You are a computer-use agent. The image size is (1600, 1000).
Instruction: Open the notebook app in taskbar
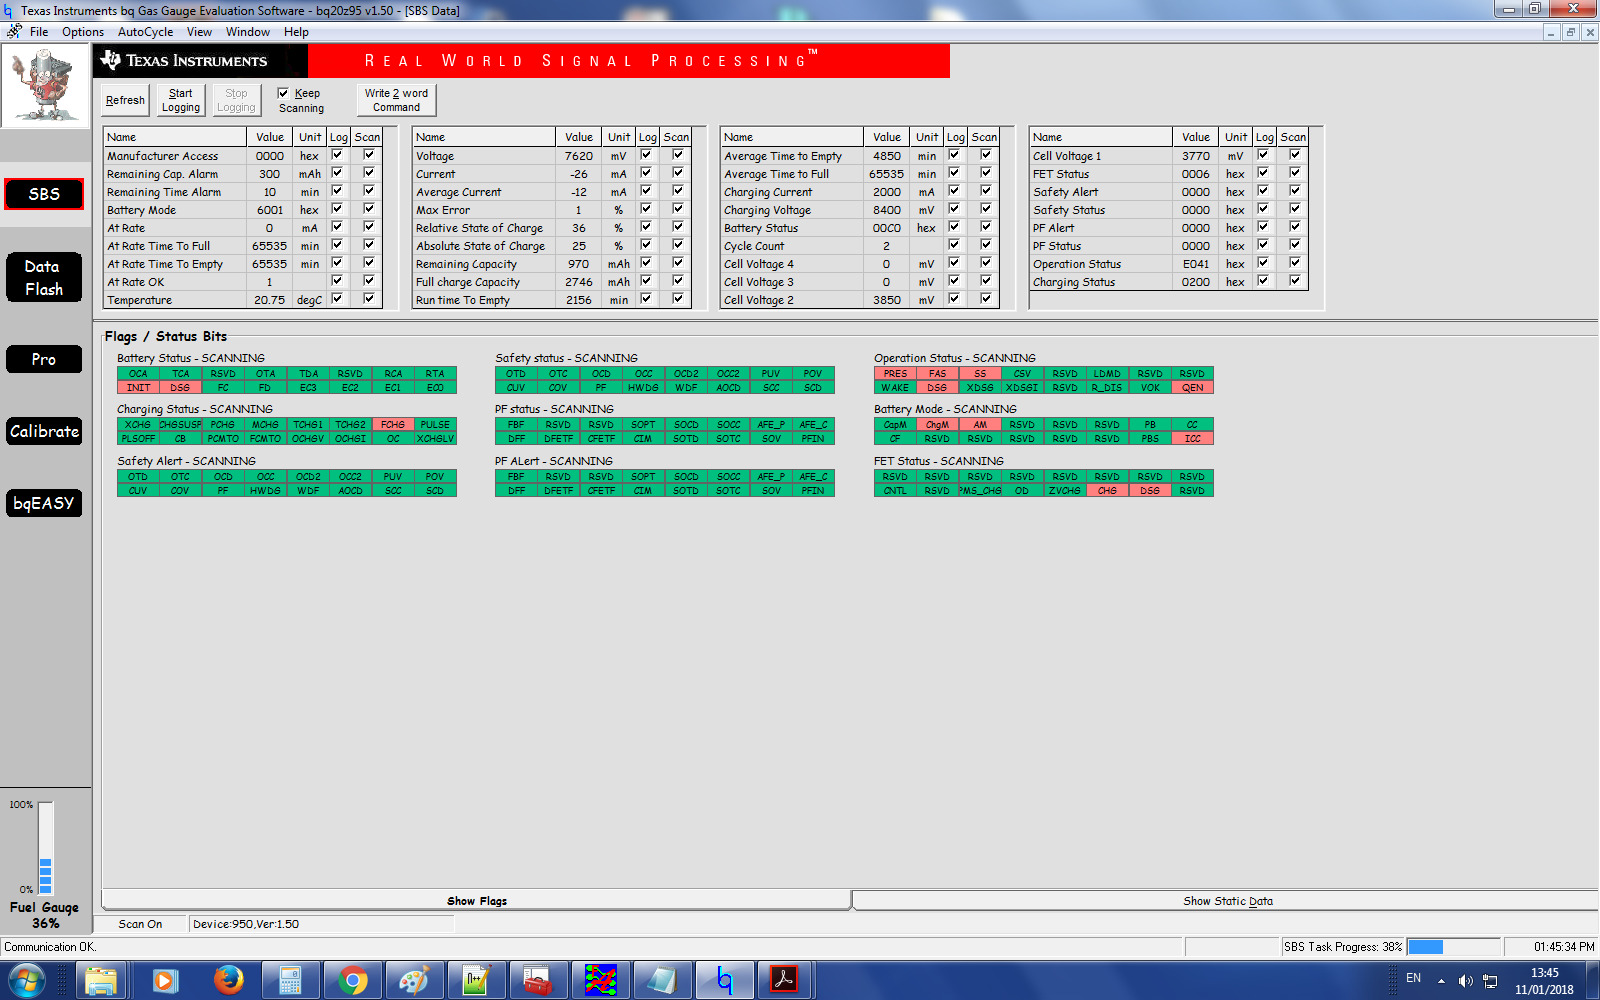(662, 981)
